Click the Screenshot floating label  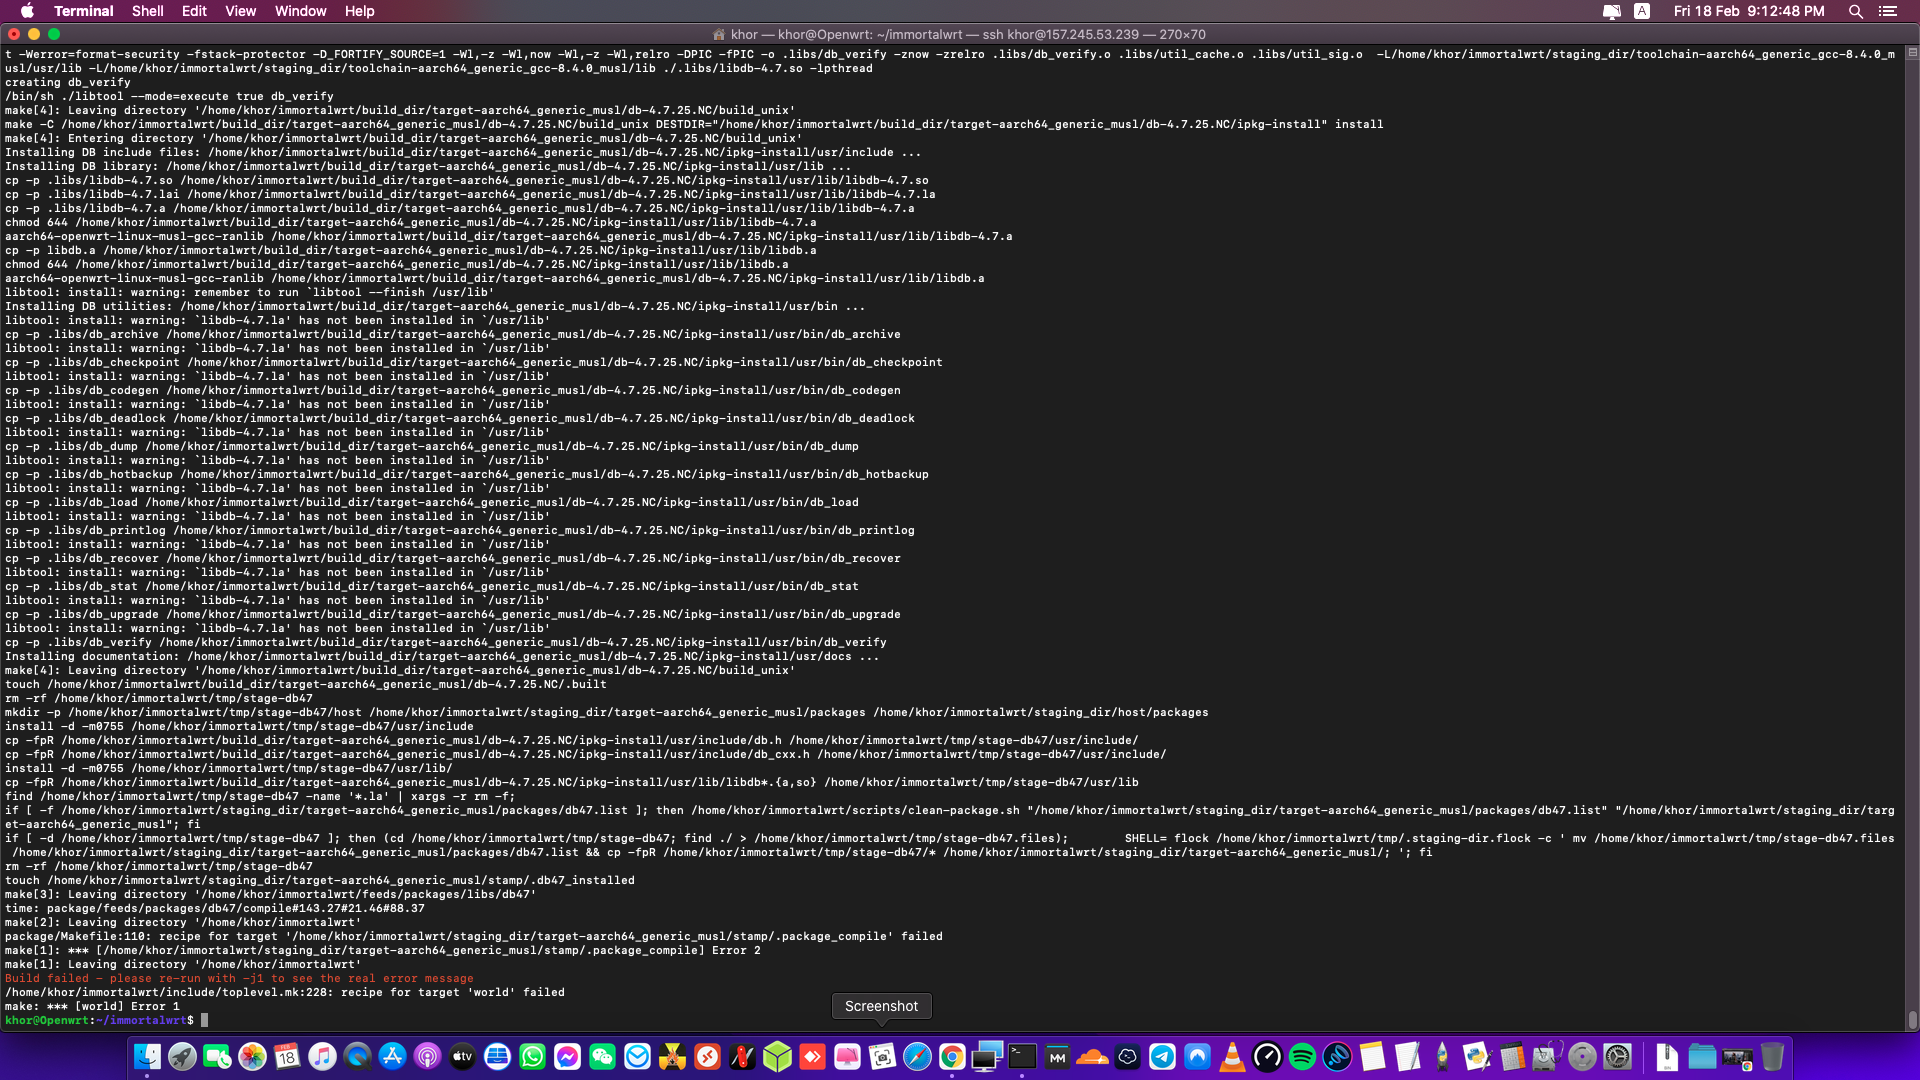click(x=881, y=1006)
